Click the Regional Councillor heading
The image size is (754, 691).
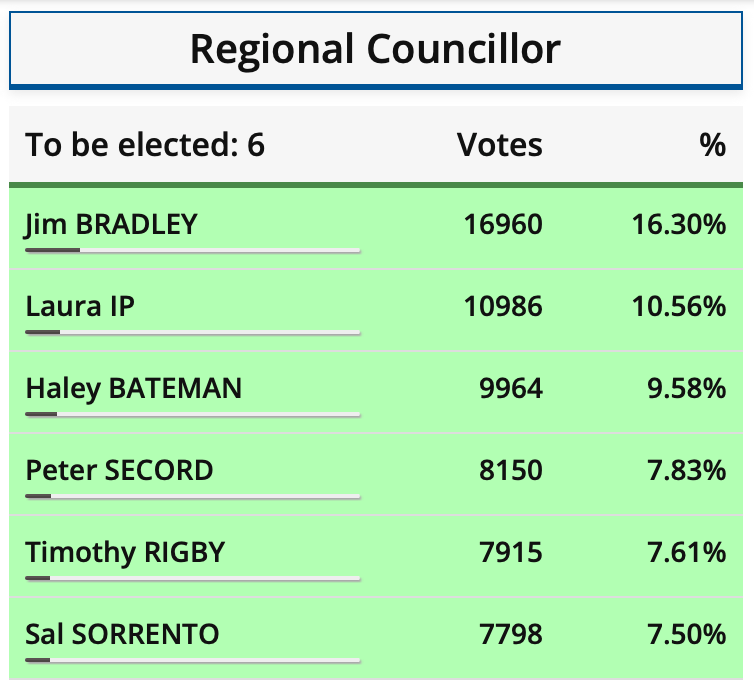376,48
